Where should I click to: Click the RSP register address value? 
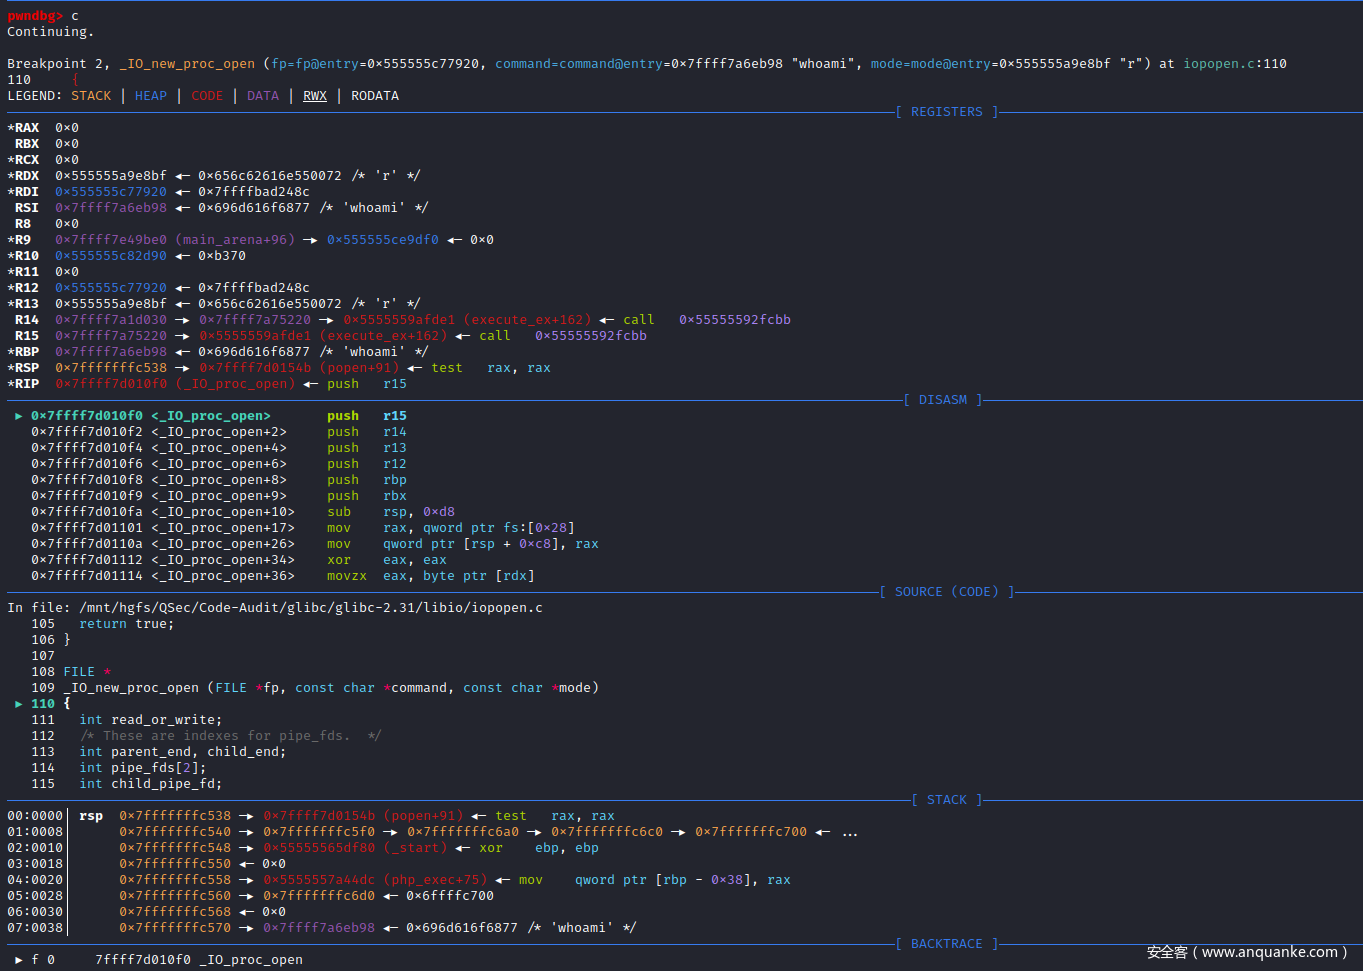coord(111,368)
